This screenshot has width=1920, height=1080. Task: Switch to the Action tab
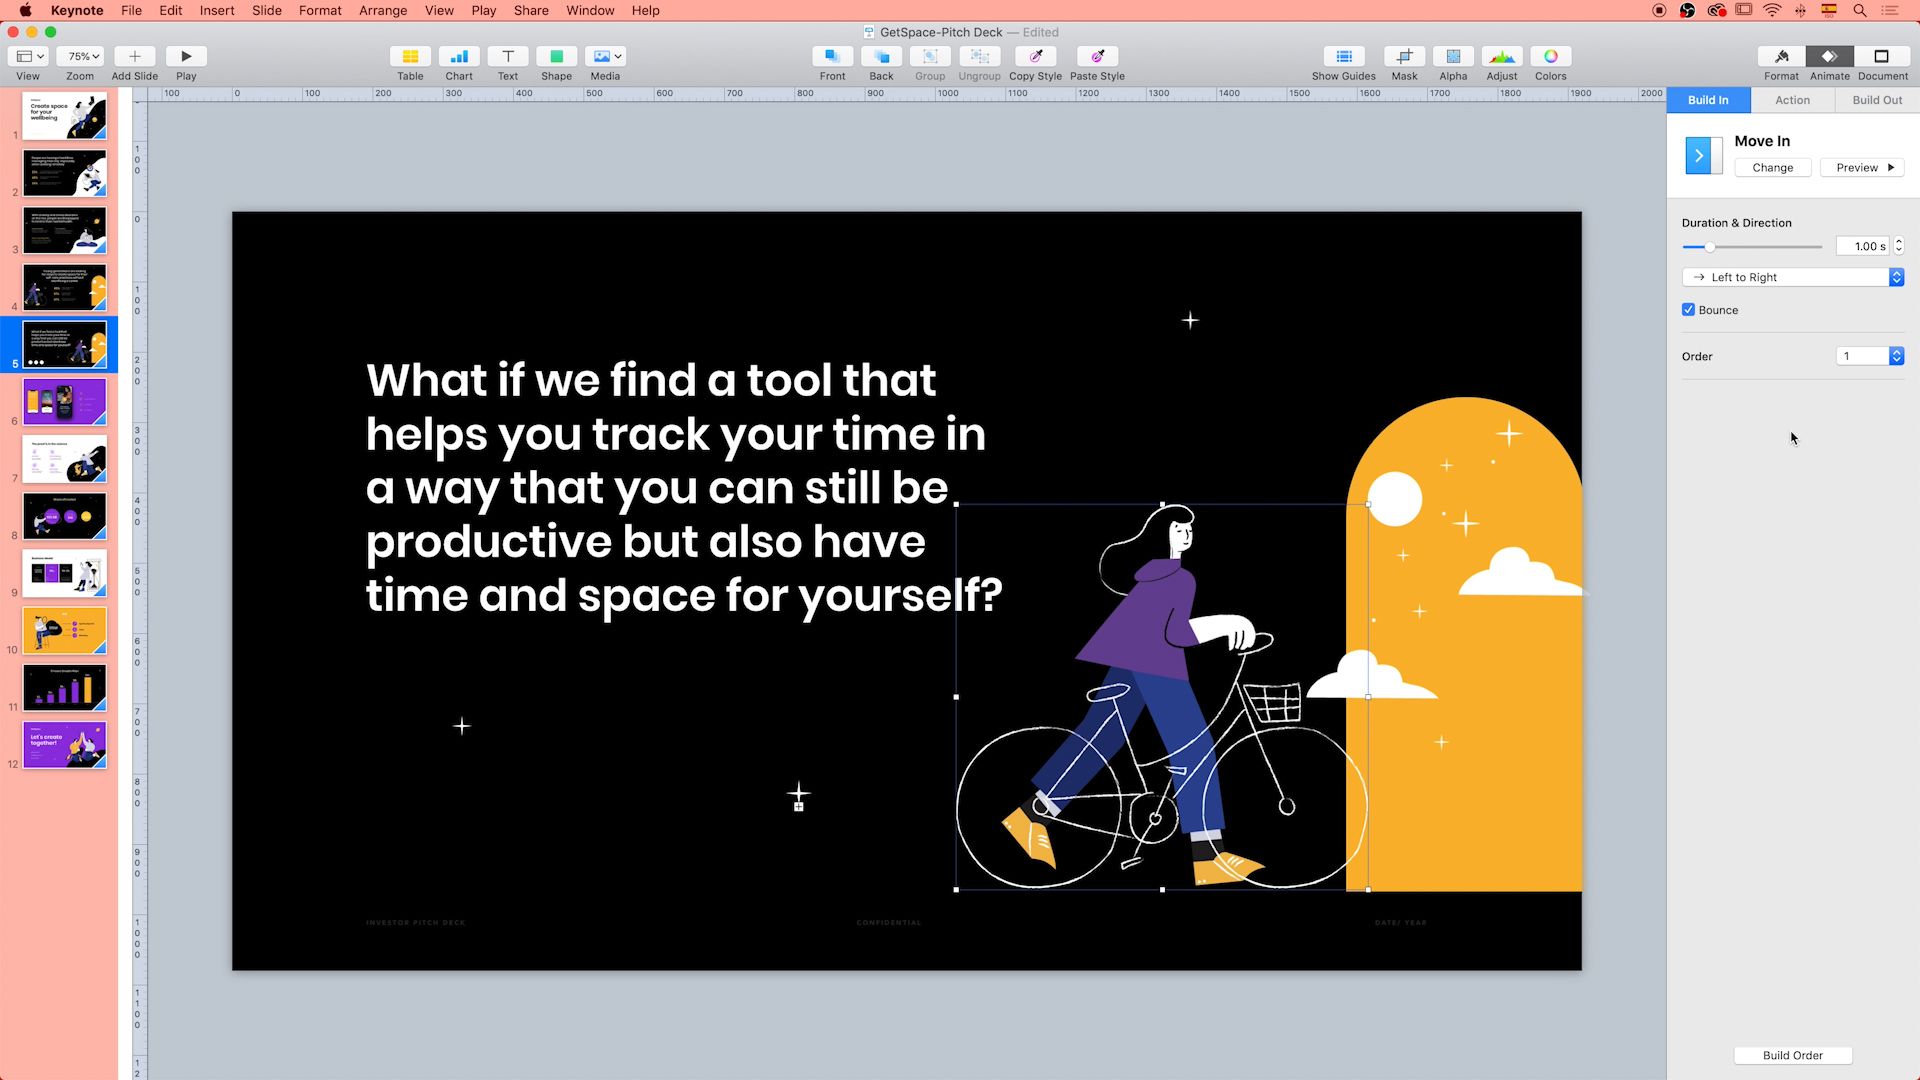point(1792,100)
